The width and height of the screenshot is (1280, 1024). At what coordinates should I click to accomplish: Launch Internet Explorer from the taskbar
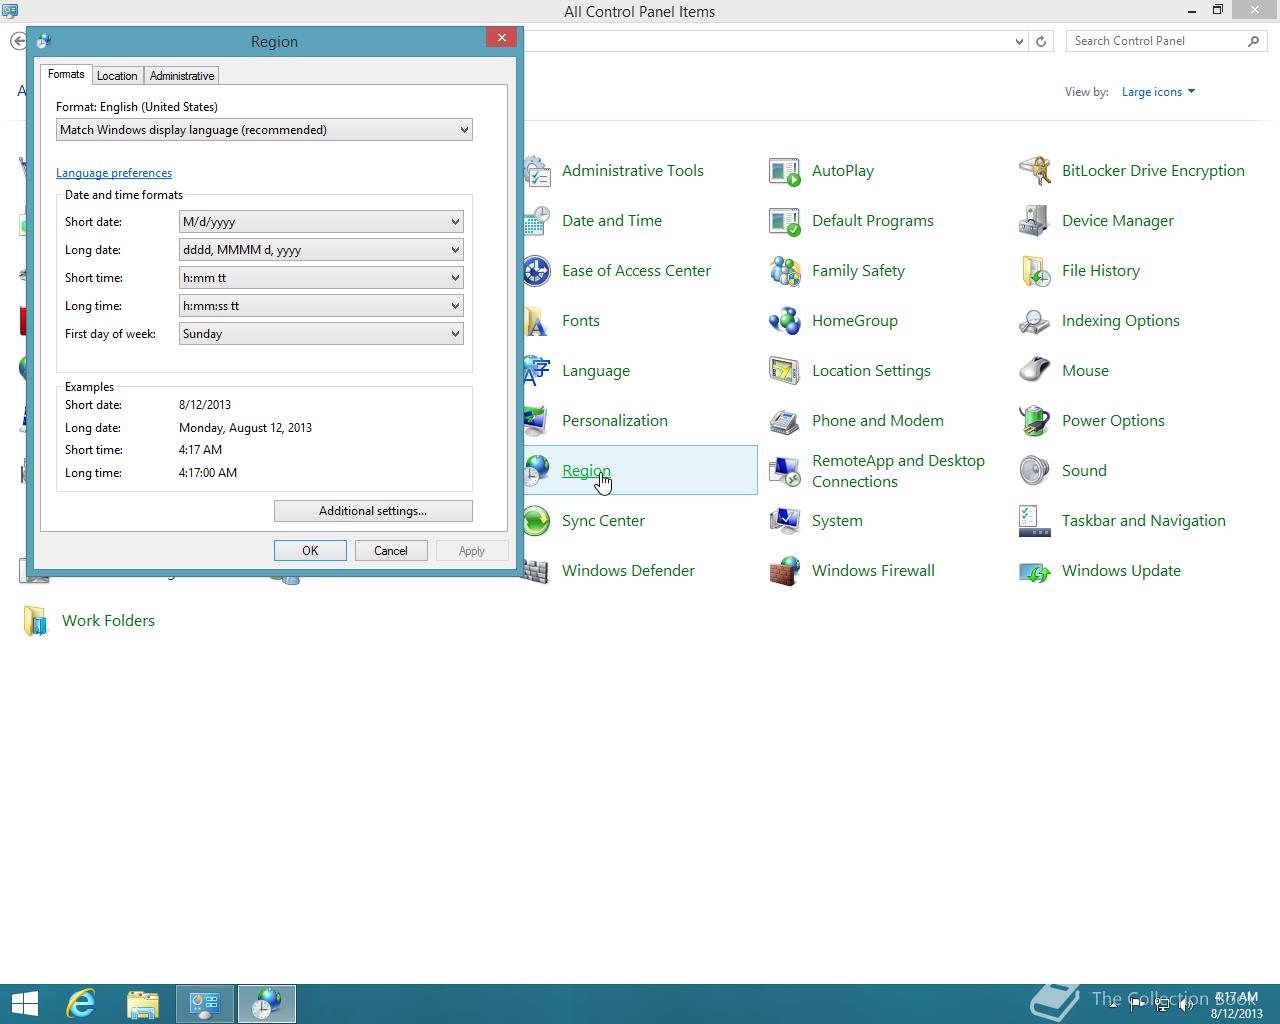click(x=81, y=1003)
